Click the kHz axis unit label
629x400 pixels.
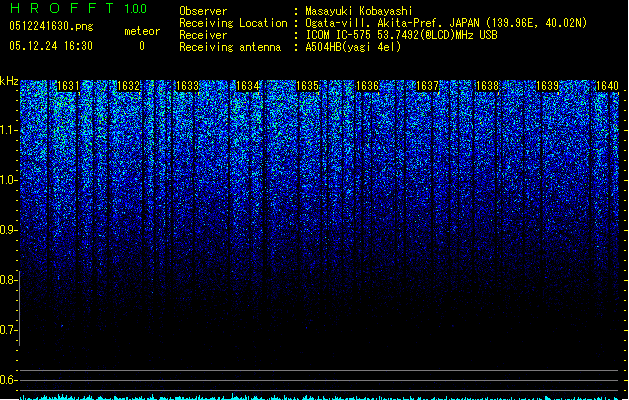click(x=9, y=81)
